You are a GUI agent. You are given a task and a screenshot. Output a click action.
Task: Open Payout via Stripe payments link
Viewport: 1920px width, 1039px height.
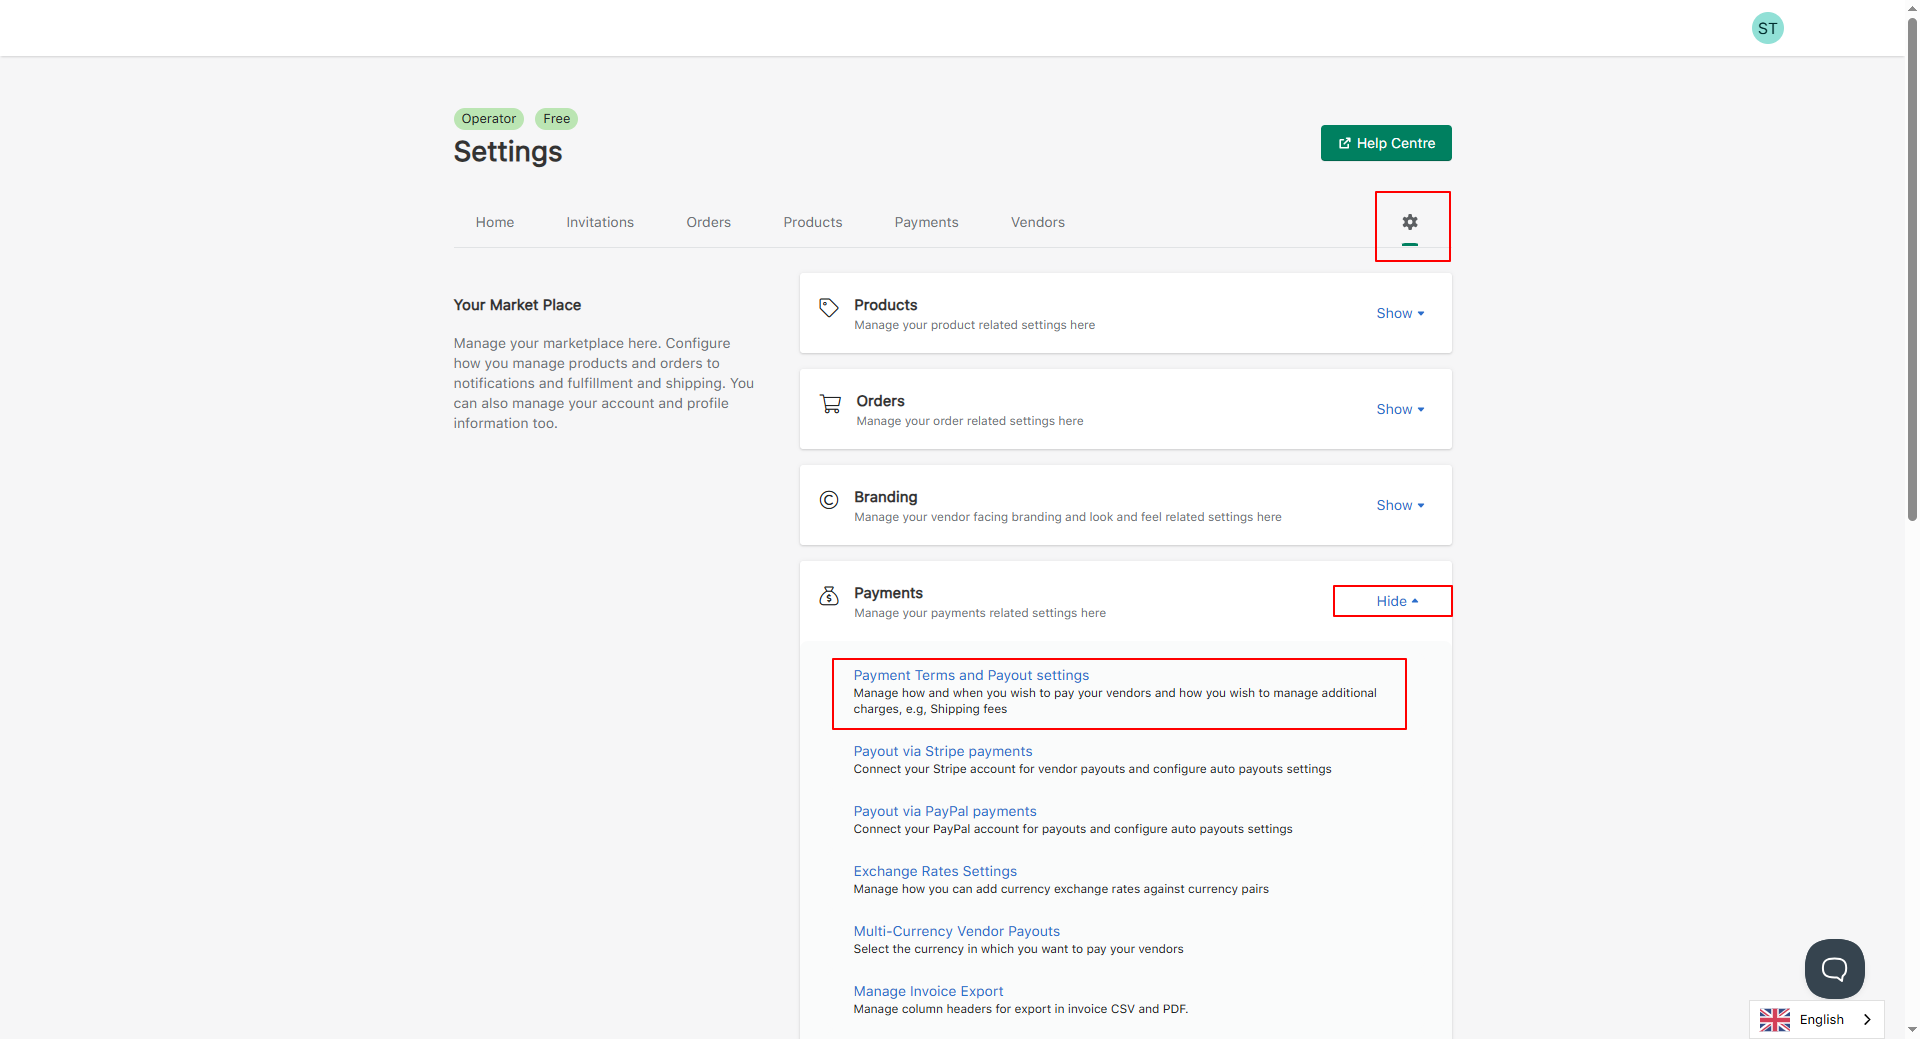[x=943, y=751]
